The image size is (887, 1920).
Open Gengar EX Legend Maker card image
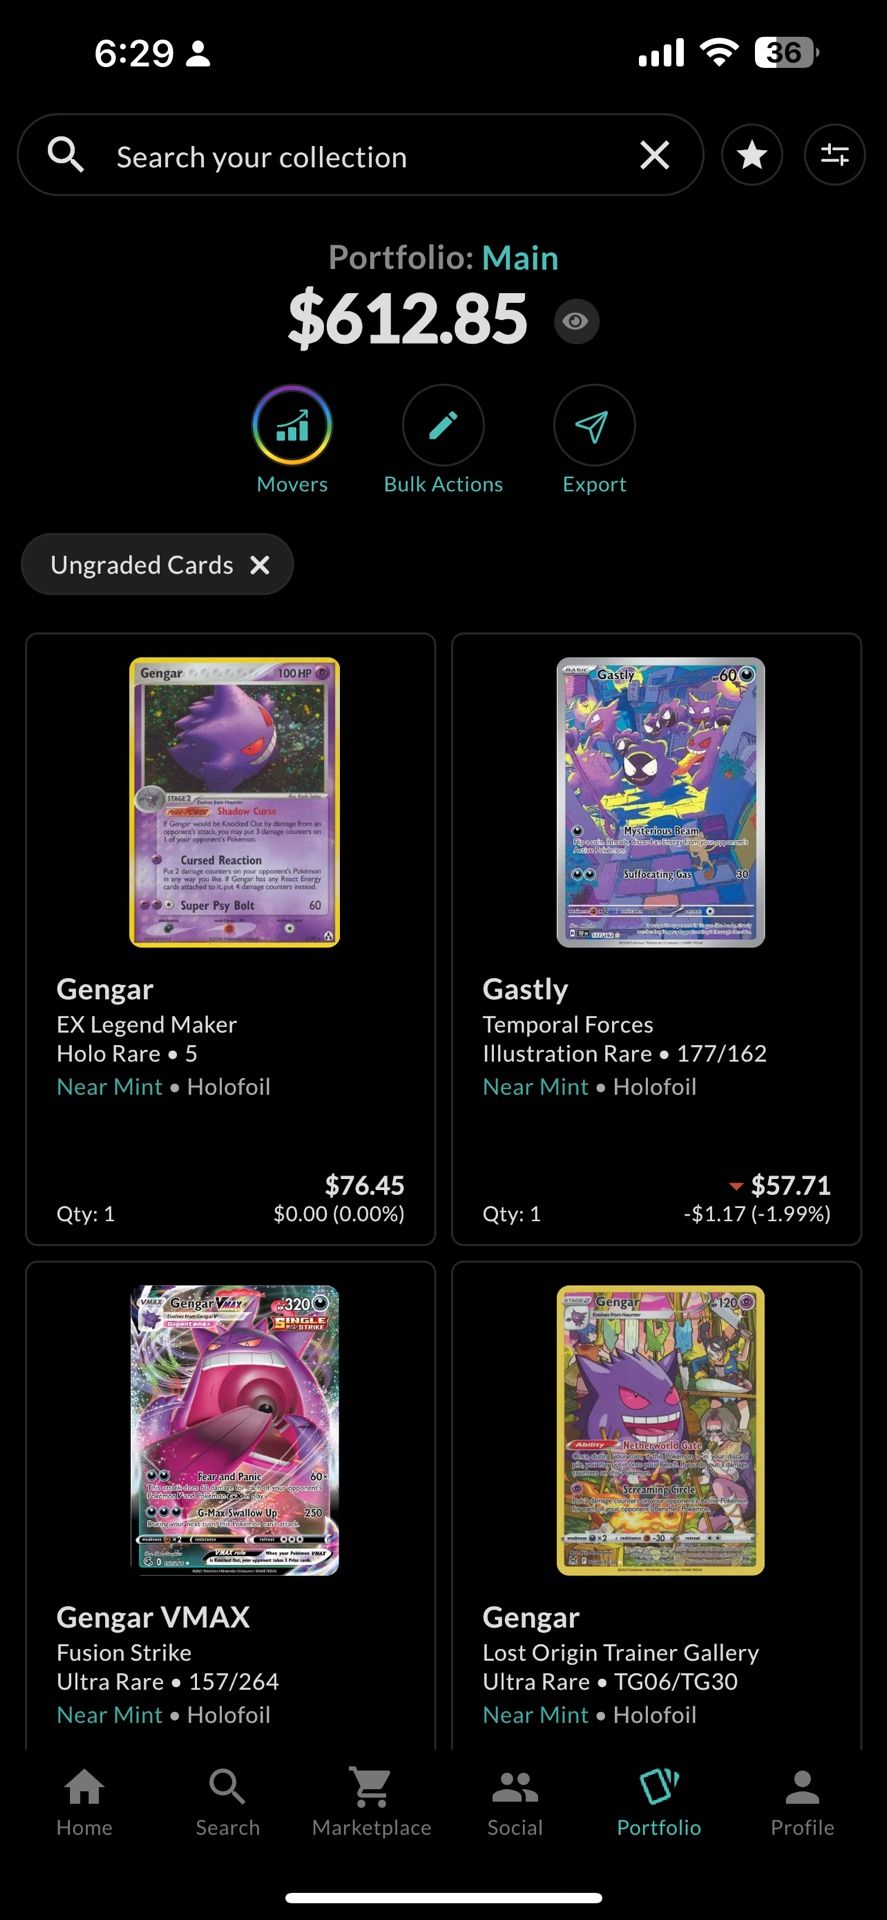235,802
